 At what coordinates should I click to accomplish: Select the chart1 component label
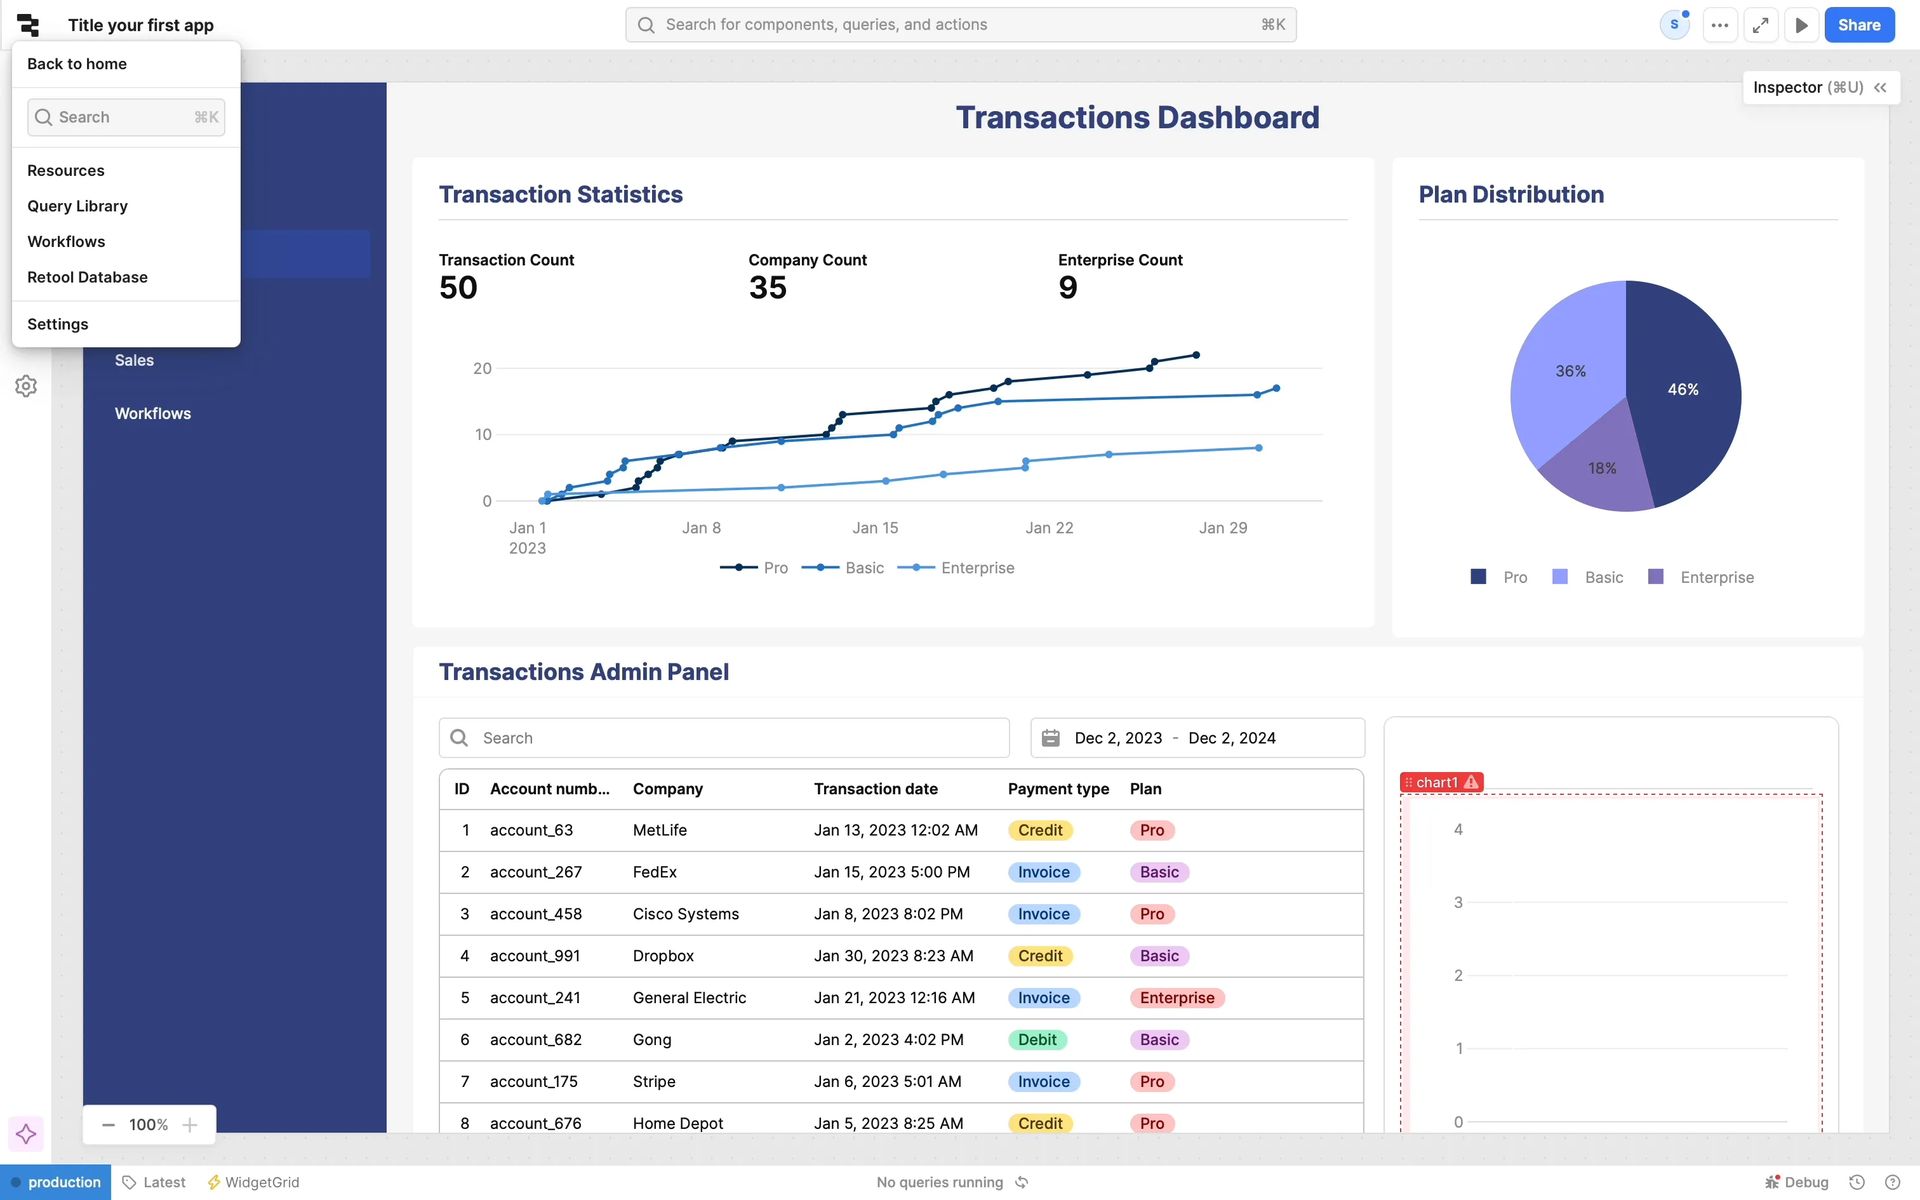[x=1437, y=782]
